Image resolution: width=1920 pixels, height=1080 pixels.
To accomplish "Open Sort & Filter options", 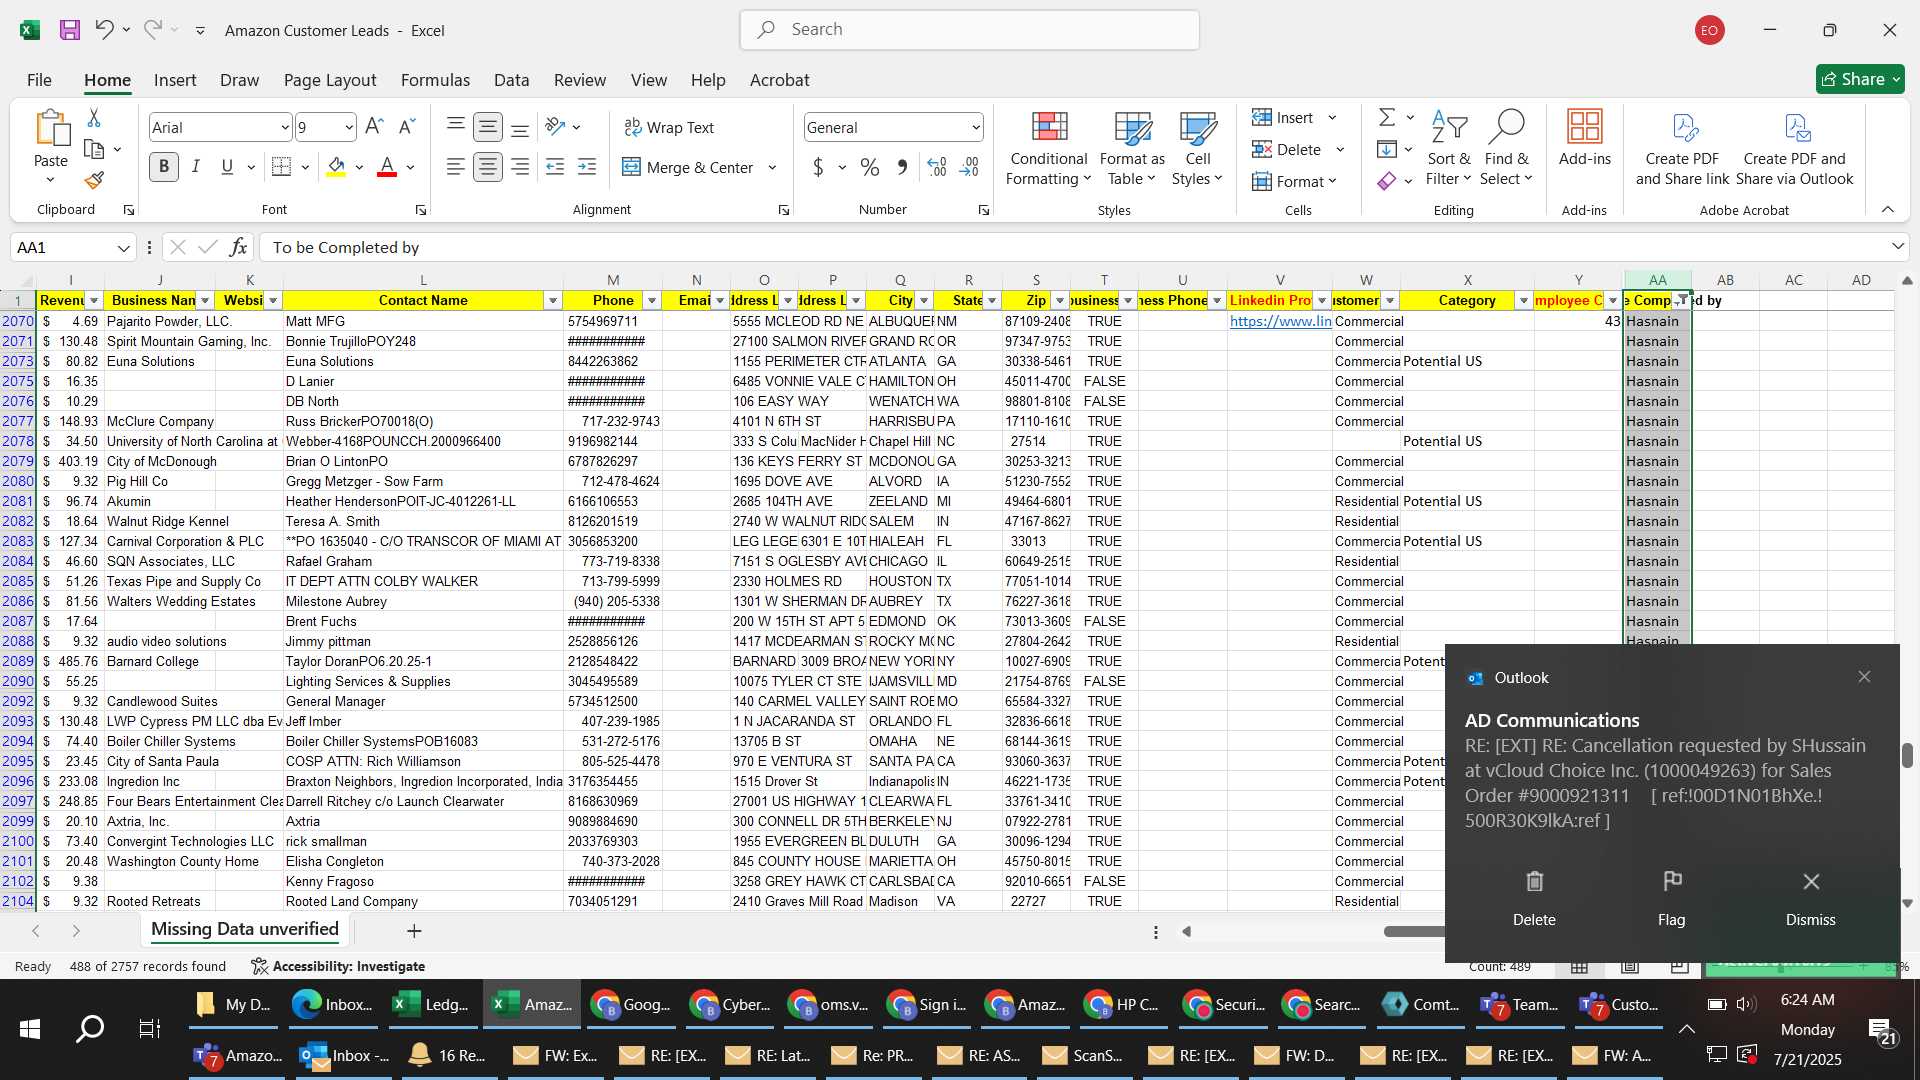I will tap(1448, 148).
